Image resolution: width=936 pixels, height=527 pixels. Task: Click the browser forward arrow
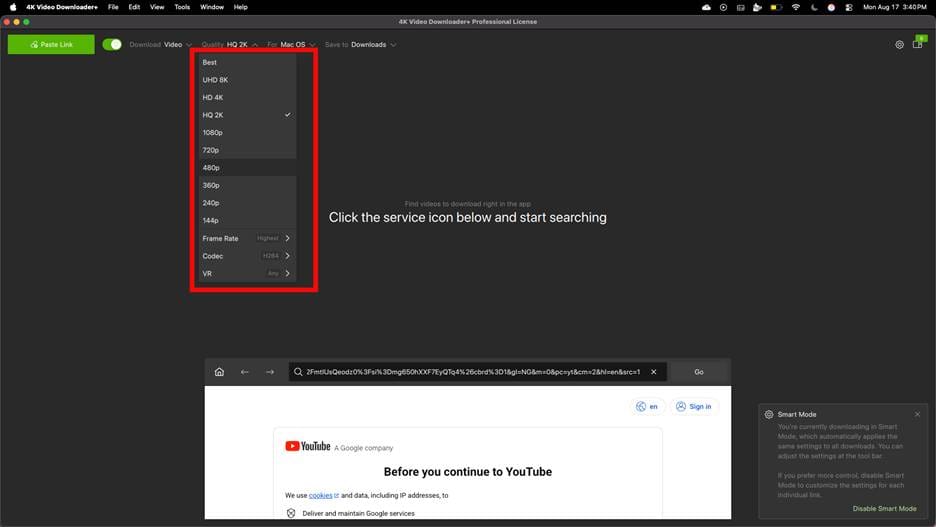point(270,372)
